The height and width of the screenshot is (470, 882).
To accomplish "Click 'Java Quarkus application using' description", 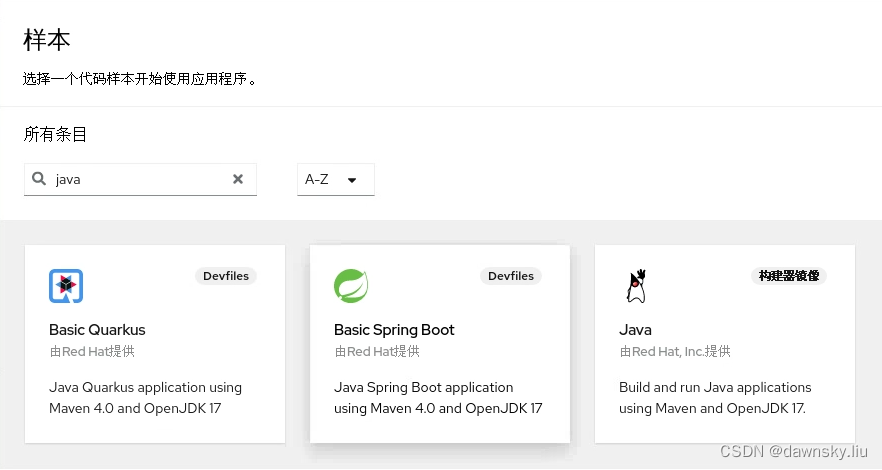I will 145,387.
